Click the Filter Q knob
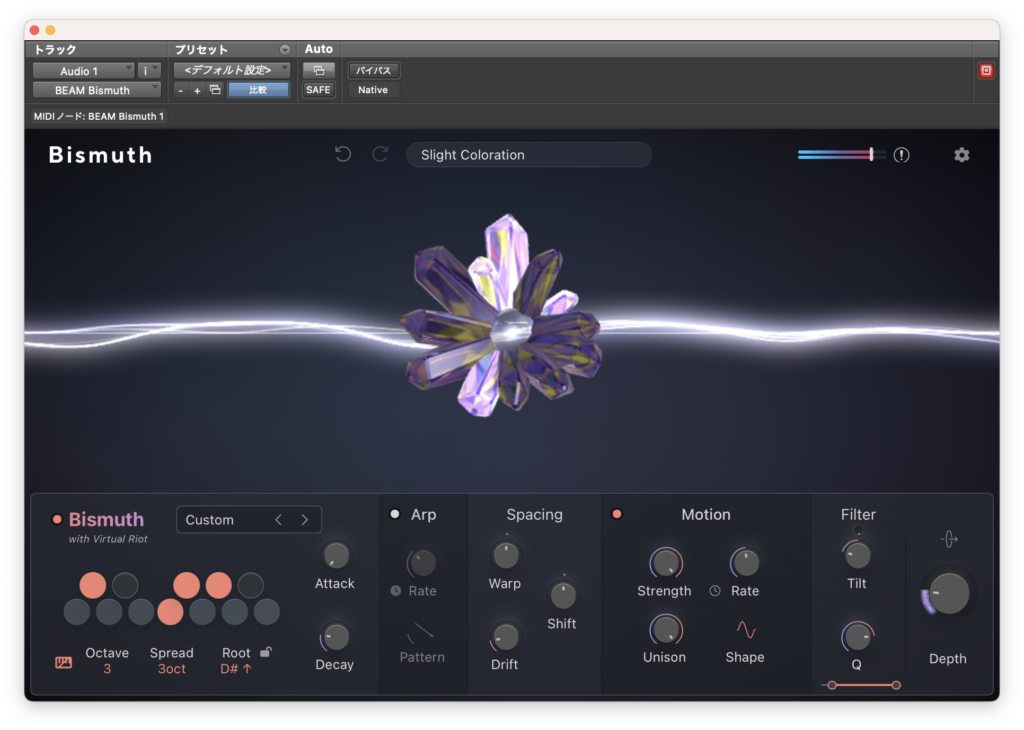Screen dimensions: 1024x730 (857, 637)
